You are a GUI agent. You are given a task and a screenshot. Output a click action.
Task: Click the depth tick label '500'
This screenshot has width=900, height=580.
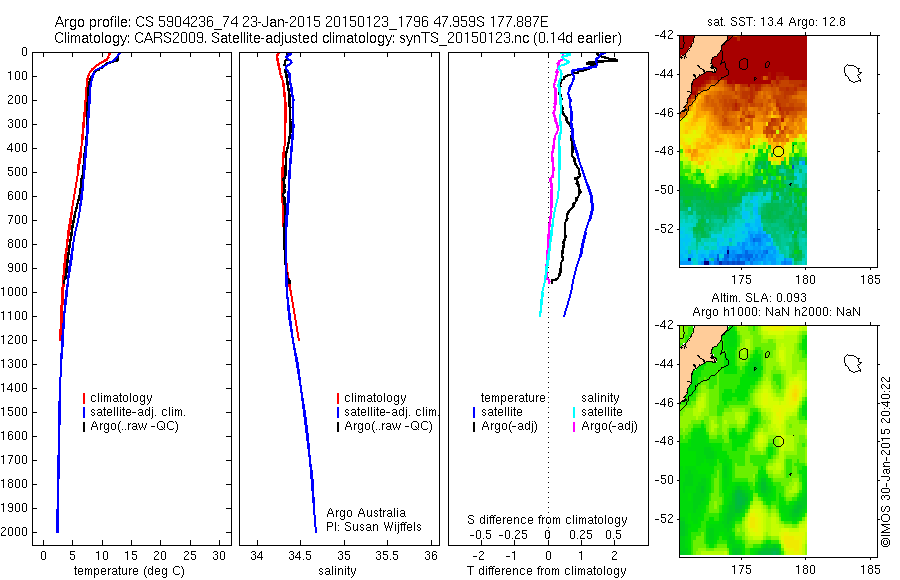coord(18,172)
